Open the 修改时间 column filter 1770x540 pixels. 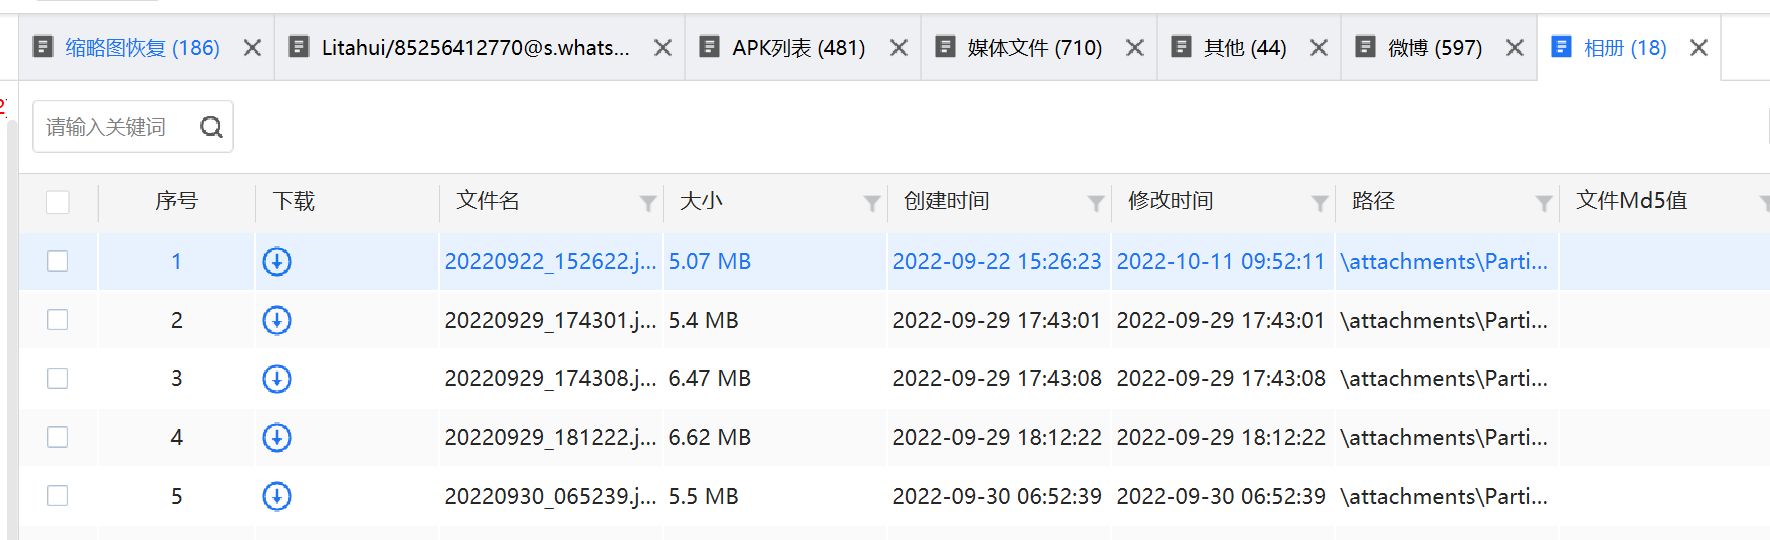[x=1320, y=203]
